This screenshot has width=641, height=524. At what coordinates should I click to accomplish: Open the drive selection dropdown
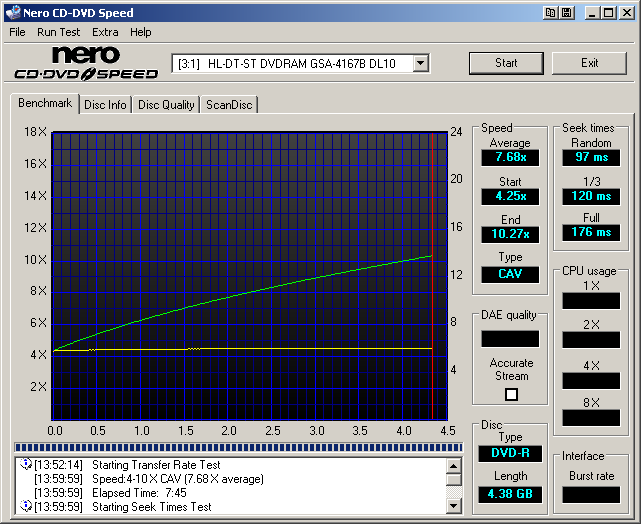(x=421, y=63)
